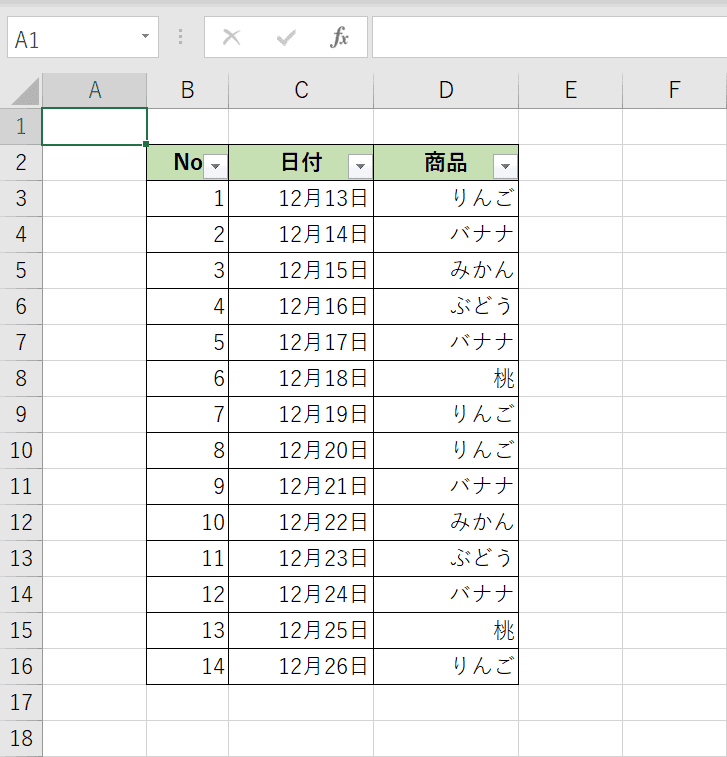
Task: Click the 日付 header cell
Action: 301,163
